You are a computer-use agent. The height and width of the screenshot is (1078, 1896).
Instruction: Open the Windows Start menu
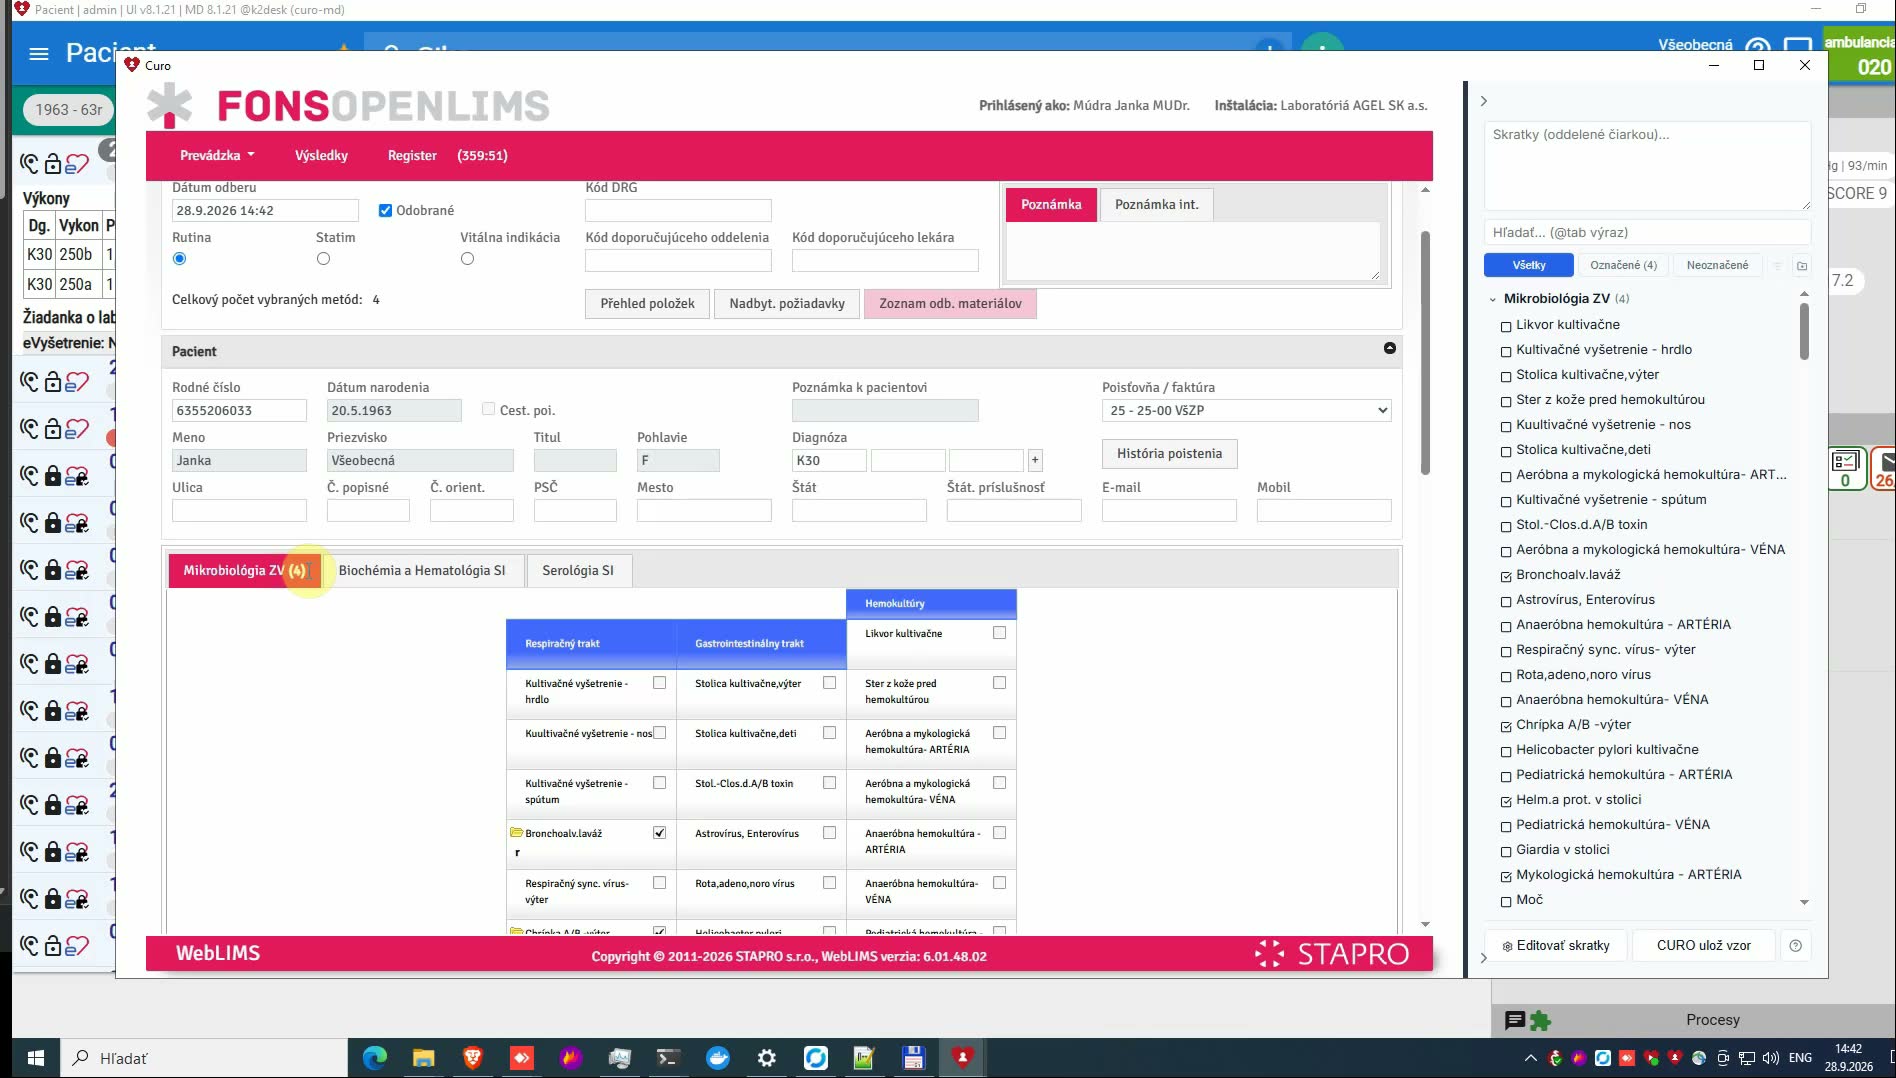(x=36, y=1058)
